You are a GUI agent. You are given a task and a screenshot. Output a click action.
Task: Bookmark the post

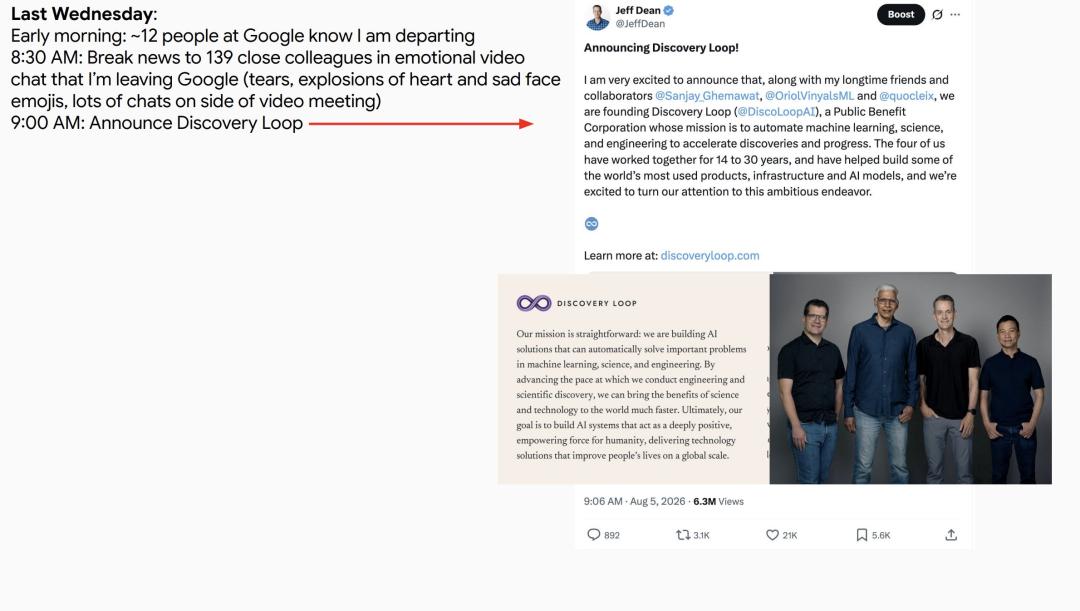[862, 535]
